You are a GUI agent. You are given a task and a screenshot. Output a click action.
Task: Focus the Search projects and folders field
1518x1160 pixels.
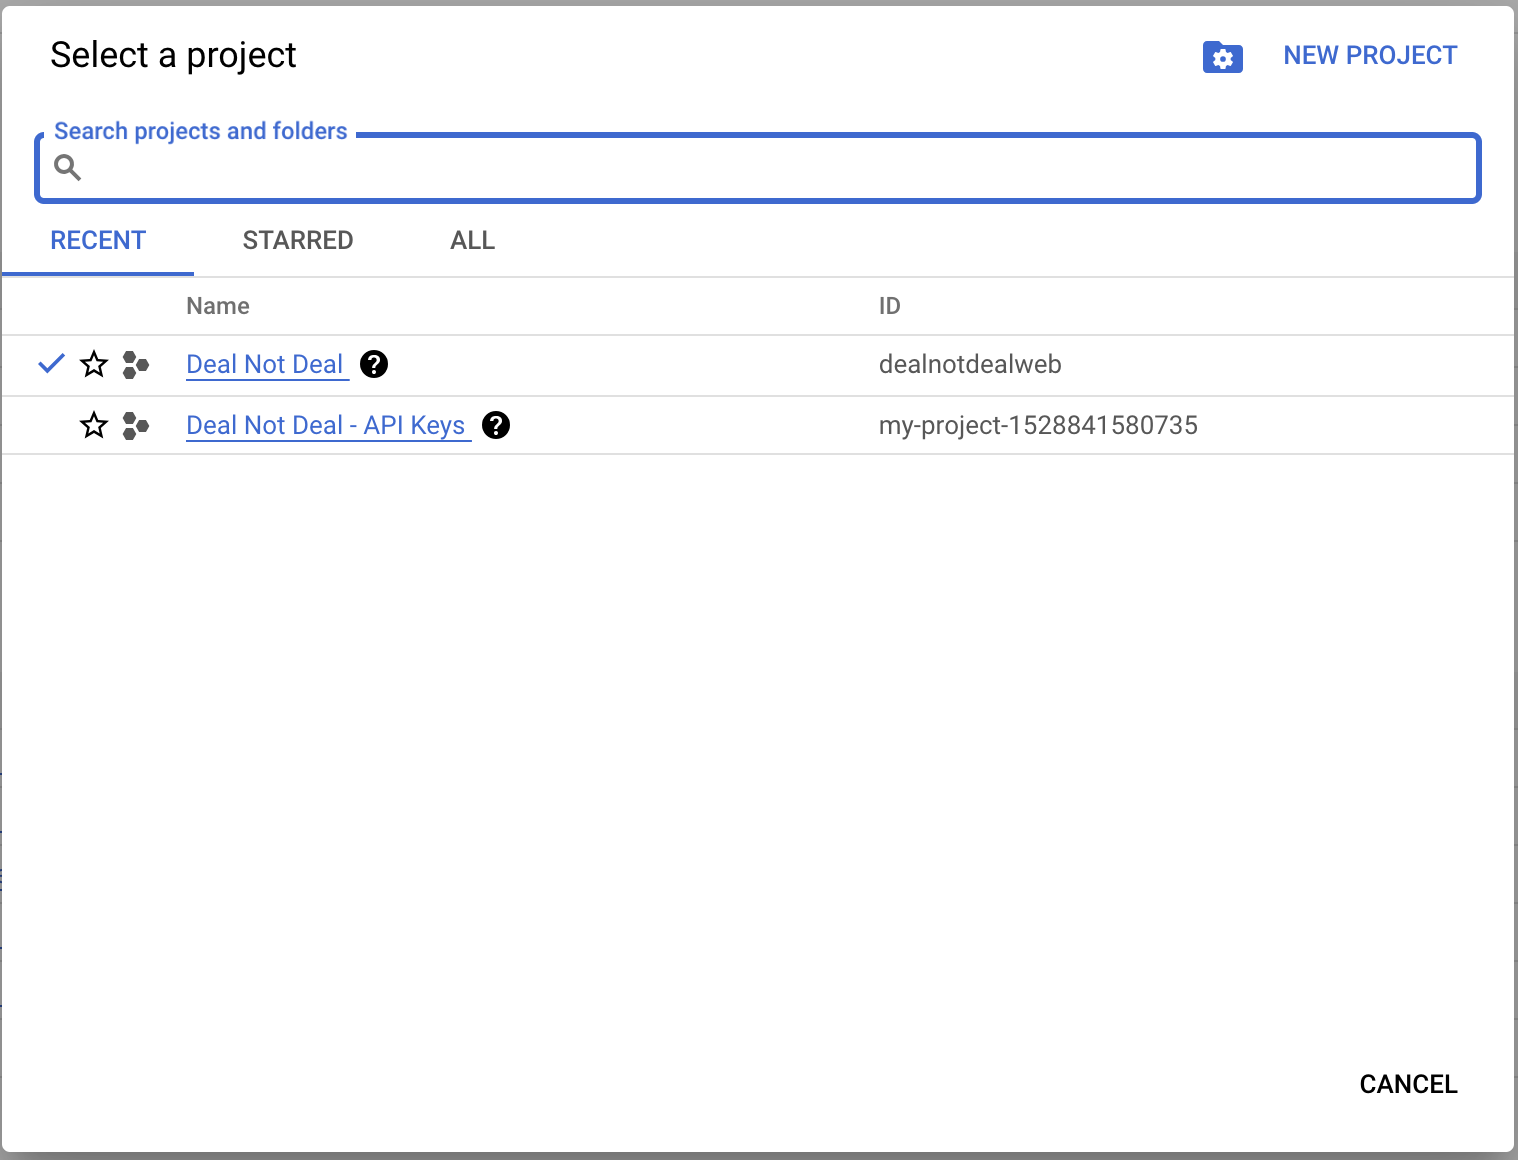click(758, 167)
